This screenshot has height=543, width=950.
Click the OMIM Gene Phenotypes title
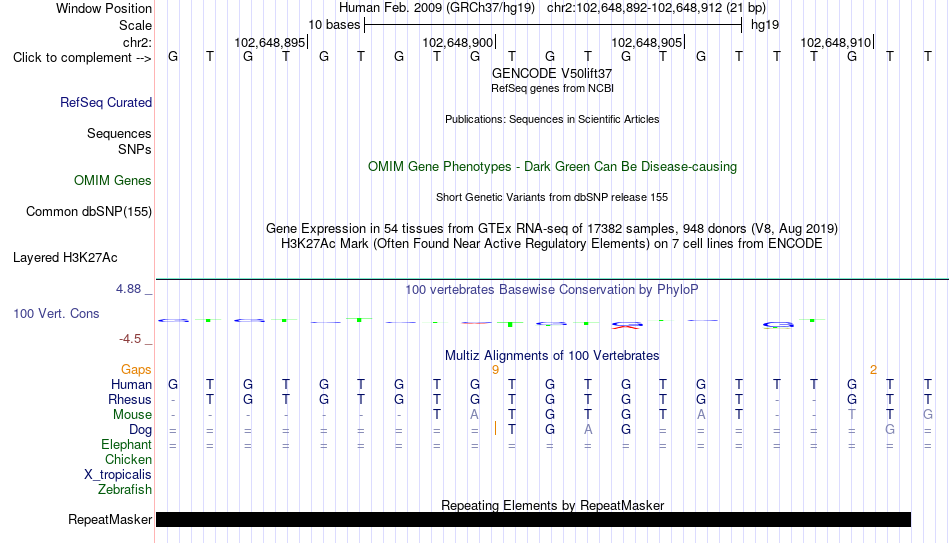(552, 167)
